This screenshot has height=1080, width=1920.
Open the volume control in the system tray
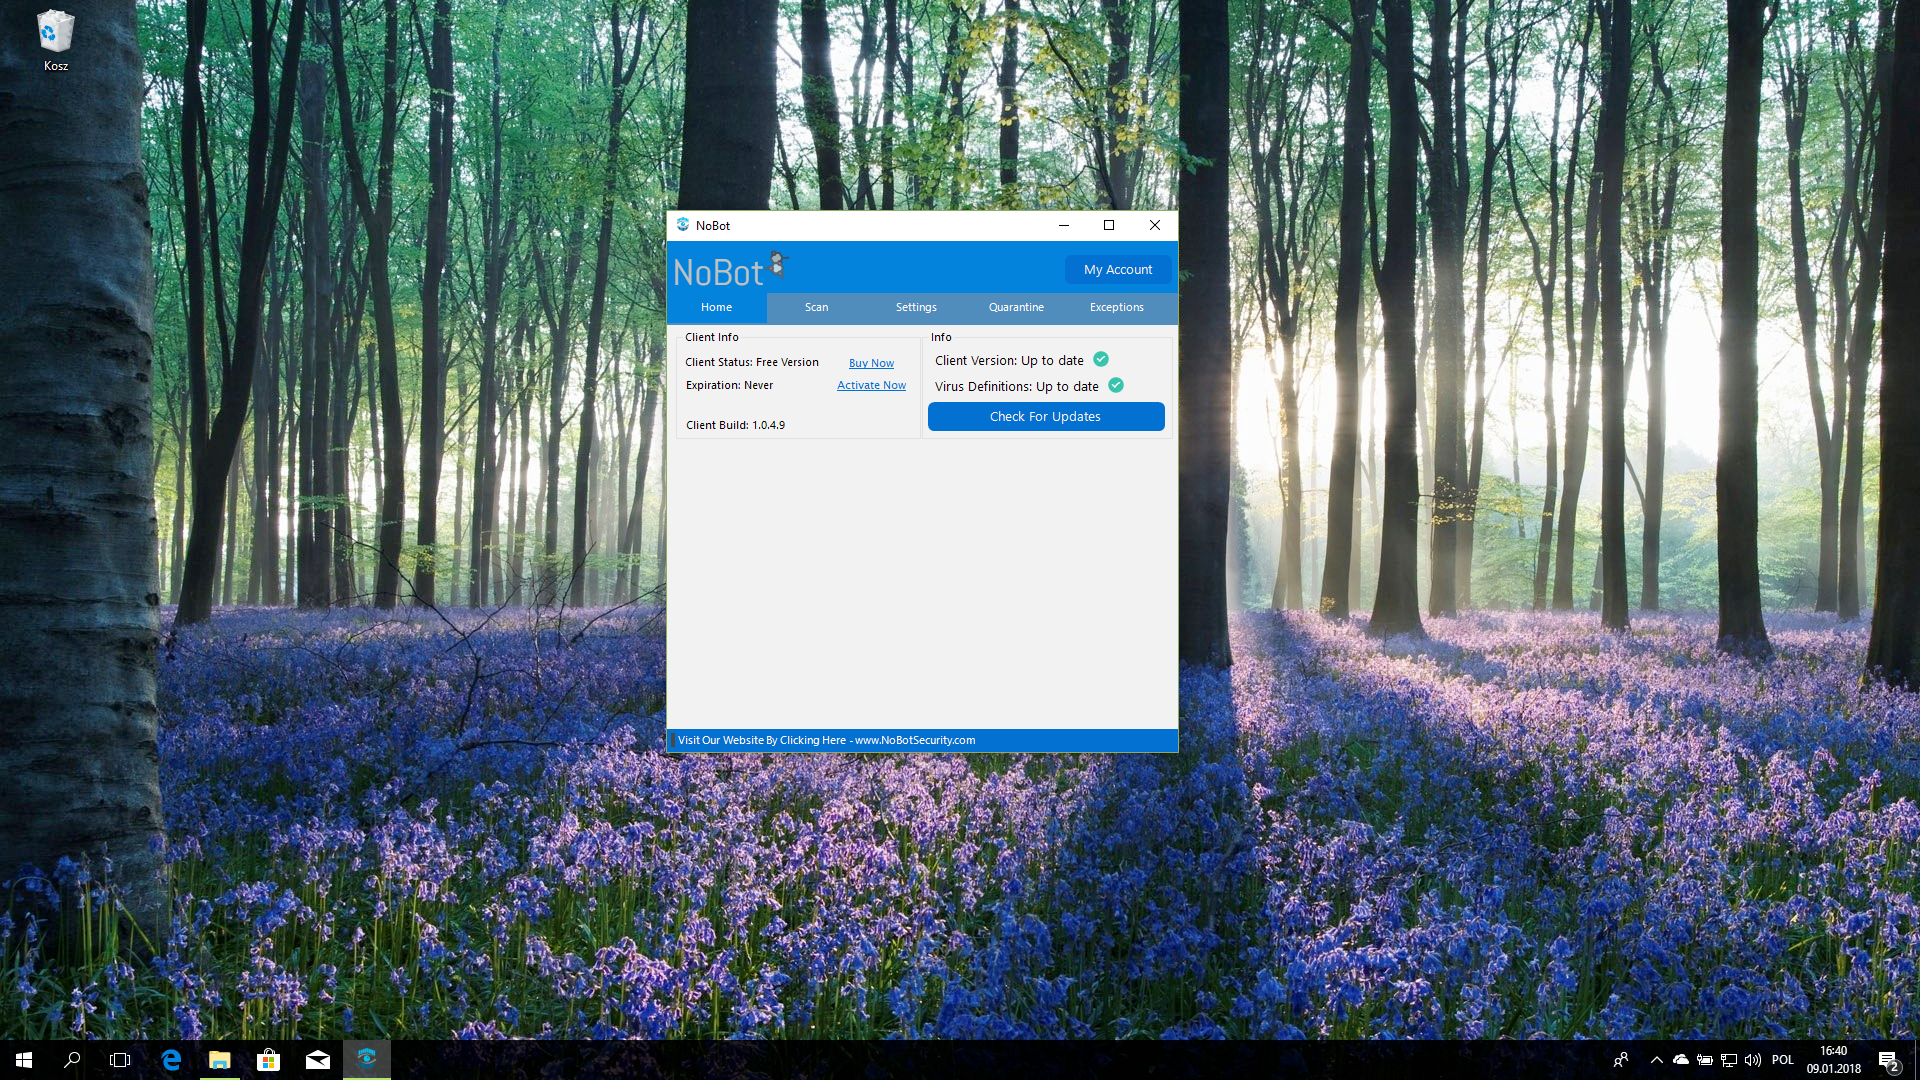coord(1752,1060)
